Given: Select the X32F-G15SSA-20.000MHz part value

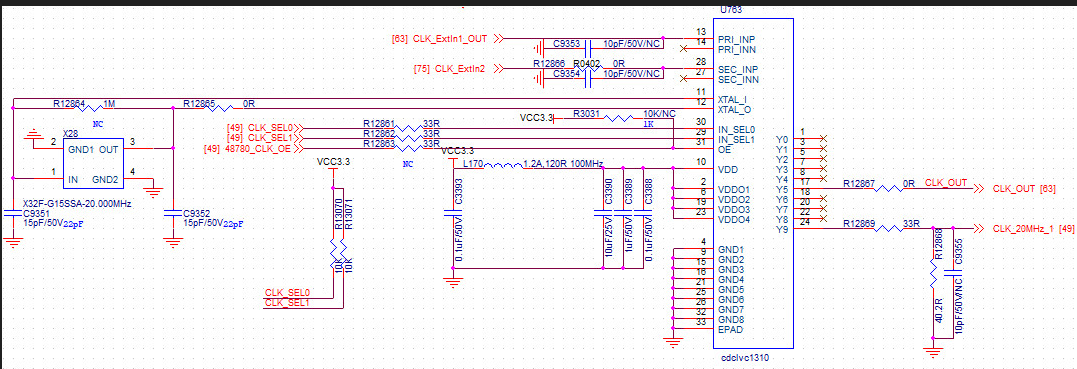Looking at the screenshot, I should (78, 204).
